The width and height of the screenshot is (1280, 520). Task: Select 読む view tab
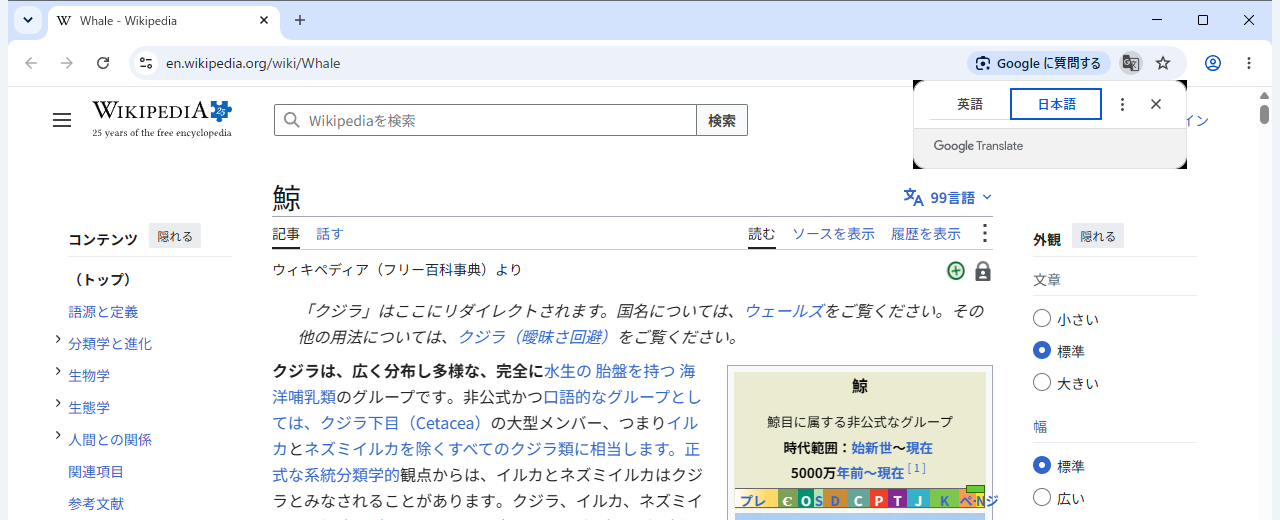click(762, 234)
